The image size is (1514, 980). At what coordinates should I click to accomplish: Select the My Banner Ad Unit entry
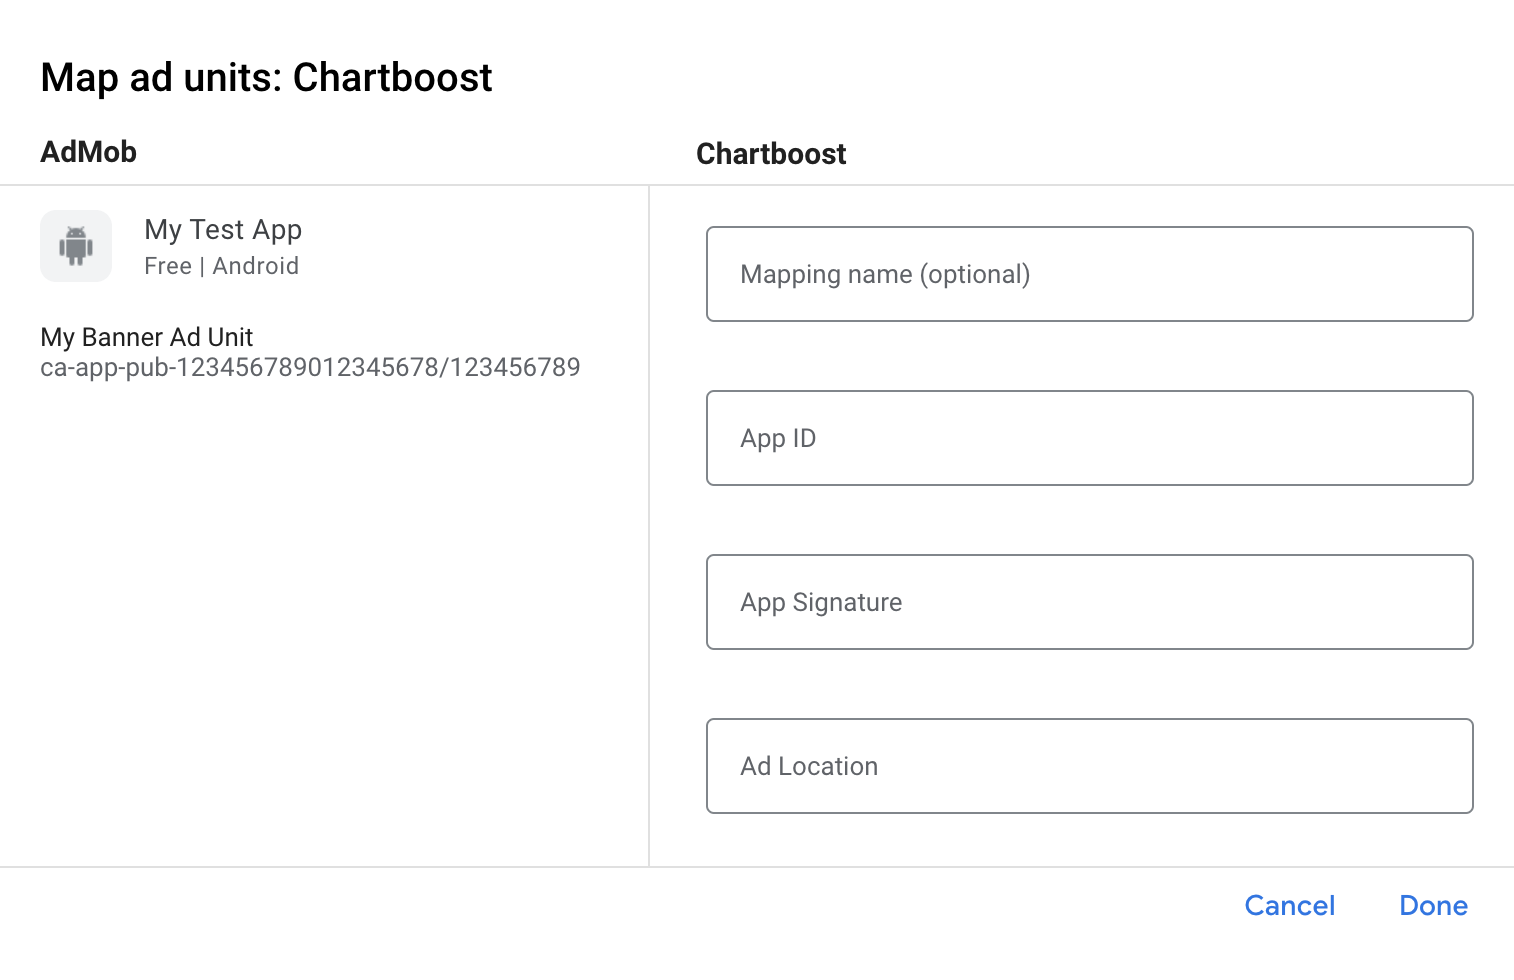click(x=146, y=337)
